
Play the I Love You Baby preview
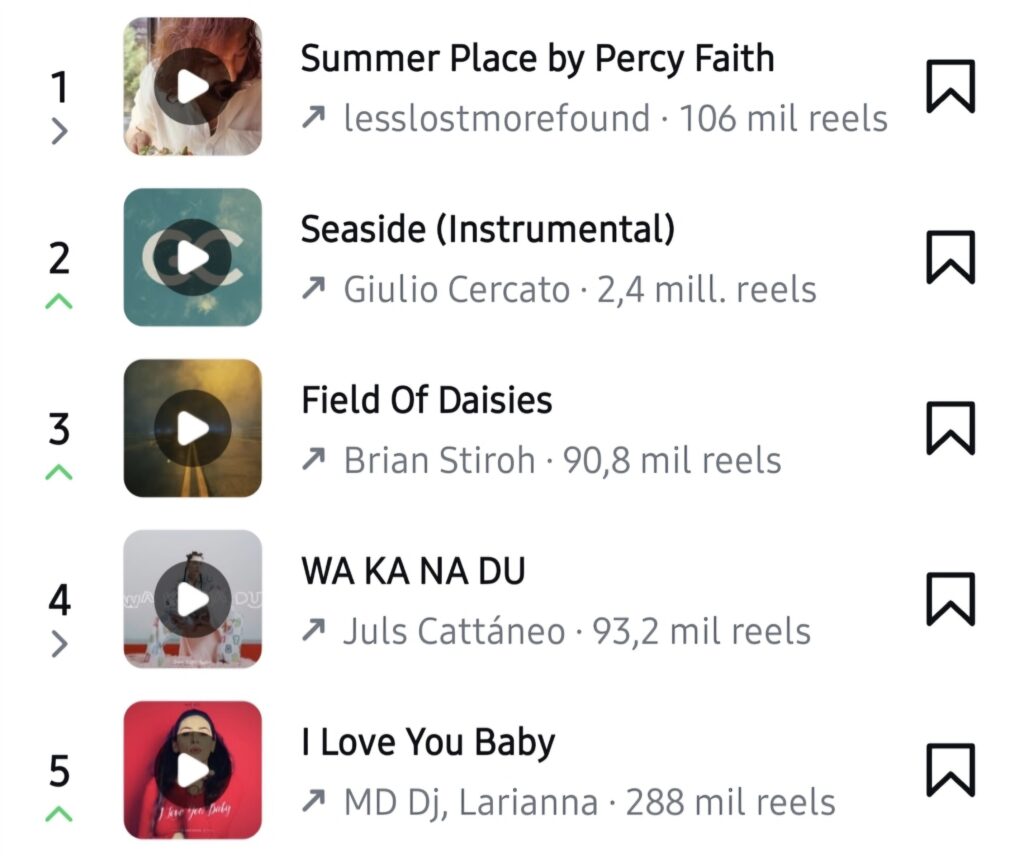[193, 771]
